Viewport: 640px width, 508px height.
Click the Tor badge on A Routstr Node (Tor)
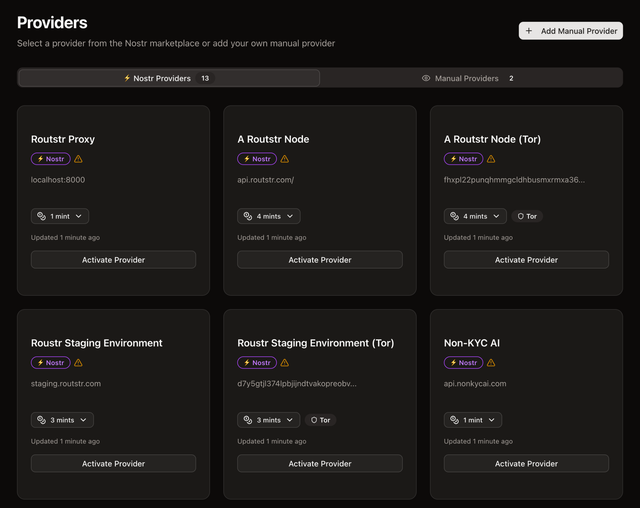pos(527,216)
